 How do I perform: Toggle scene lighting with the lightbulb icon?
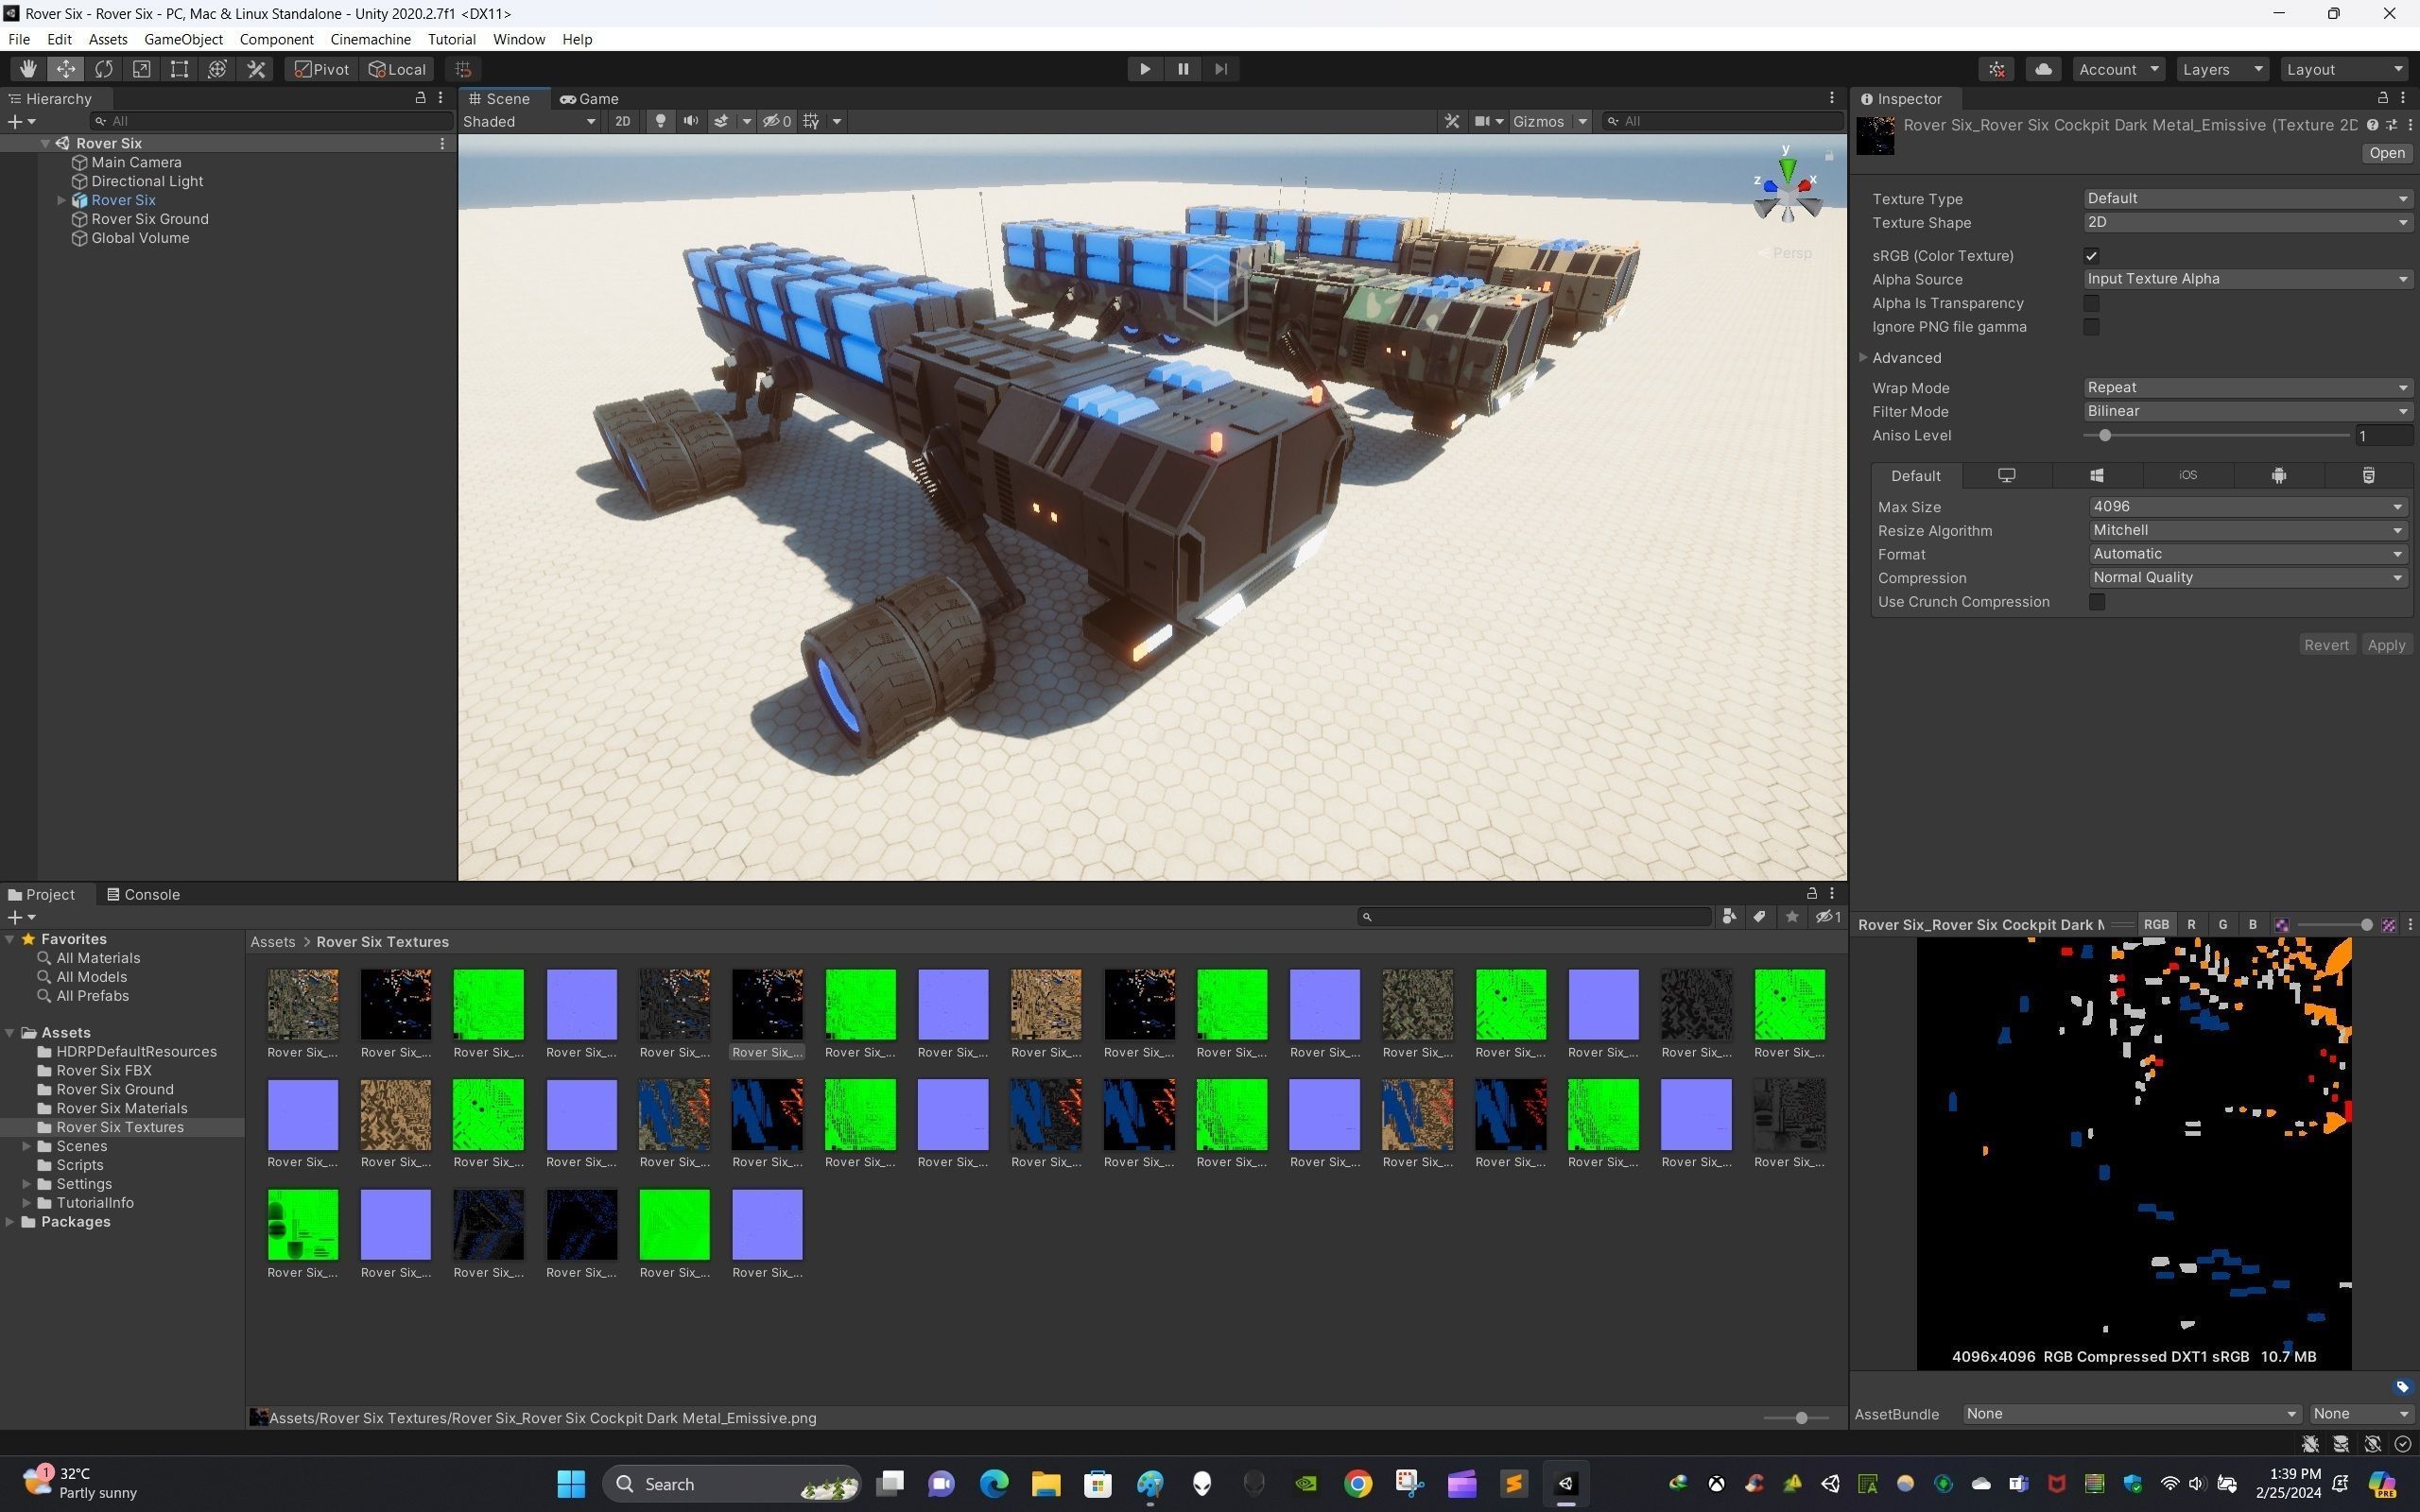click(660, 121)
